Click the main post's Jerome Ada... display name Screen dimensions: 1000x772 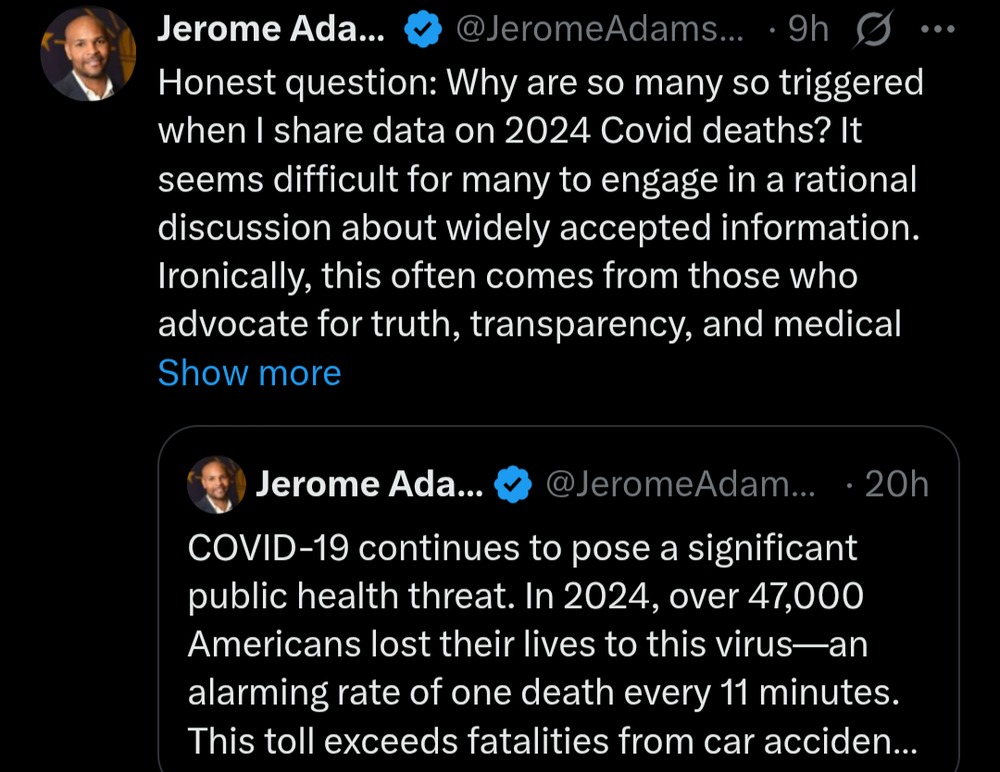click(x=270, y=32)
